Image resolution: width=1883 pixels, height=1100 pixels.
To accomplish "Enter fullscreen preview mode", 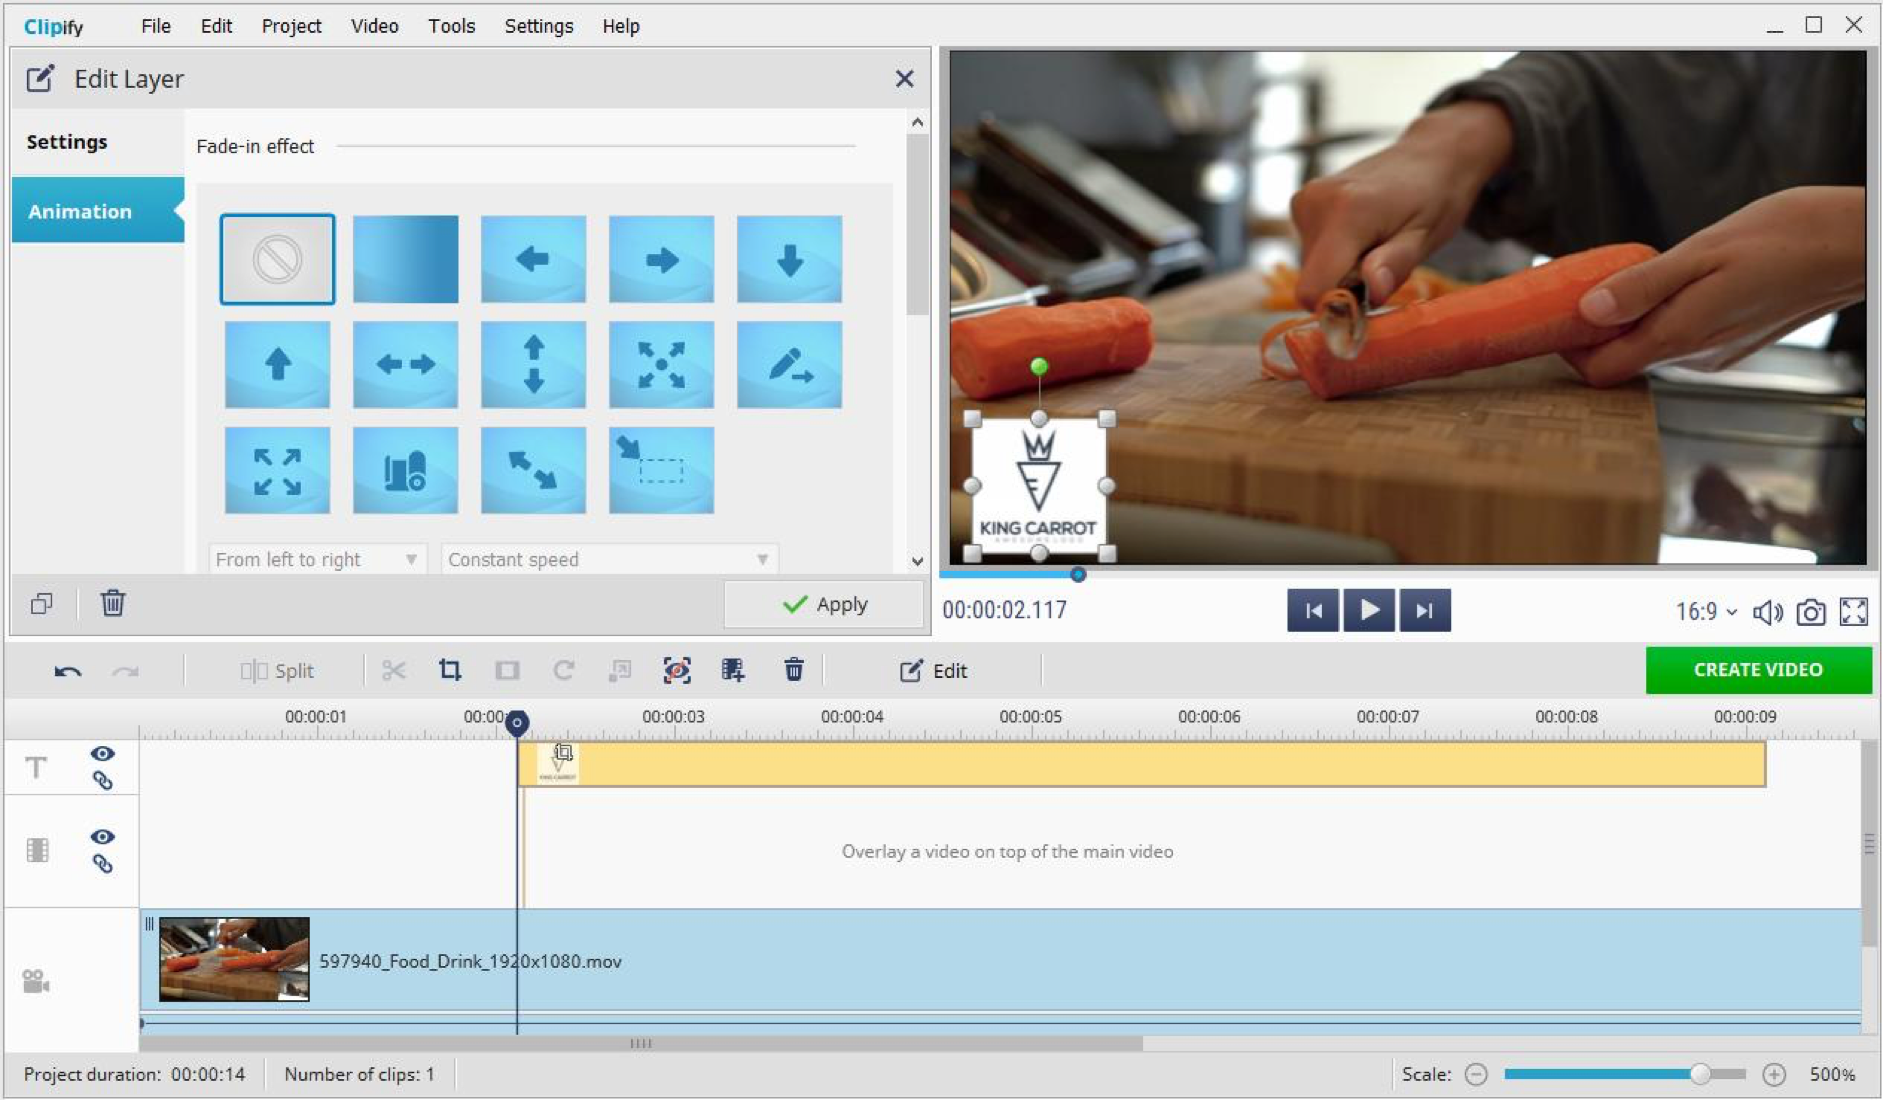I will (x=1856, y=611).
